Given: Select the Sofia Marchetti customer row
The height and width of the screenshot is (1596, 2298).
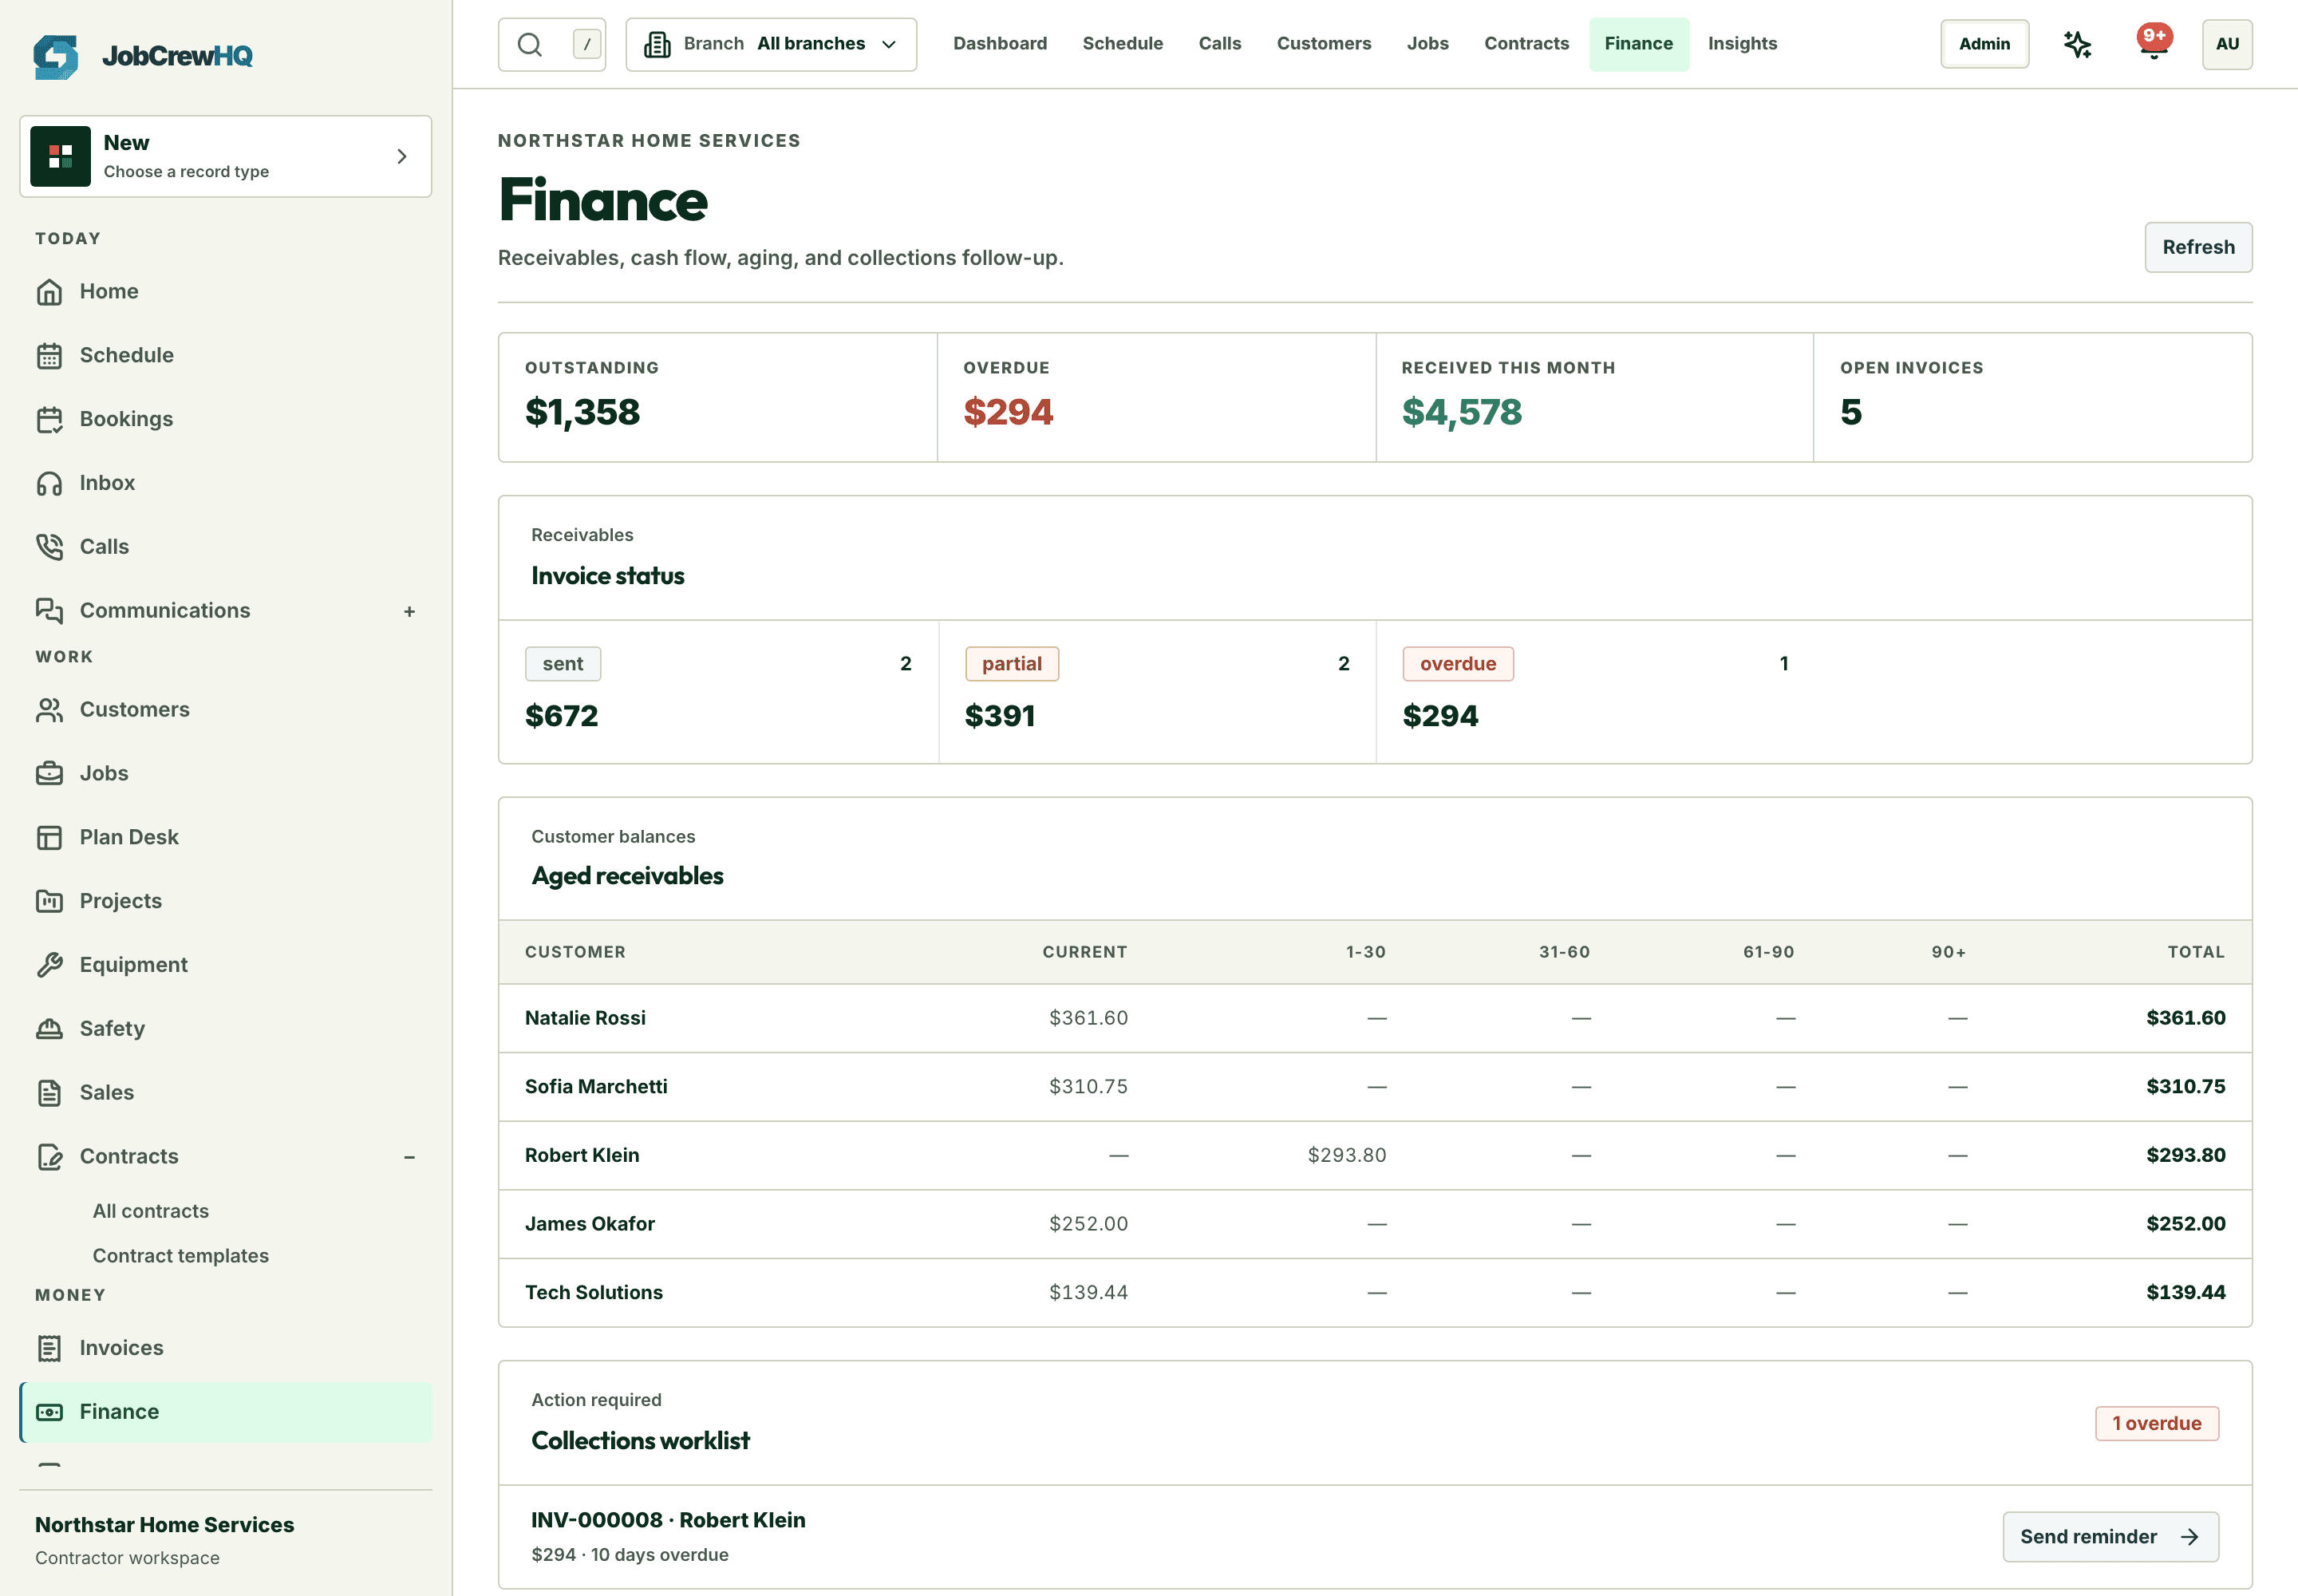Looking at the screenshot, I should pyautogui.click(x=1375, y=1087).
